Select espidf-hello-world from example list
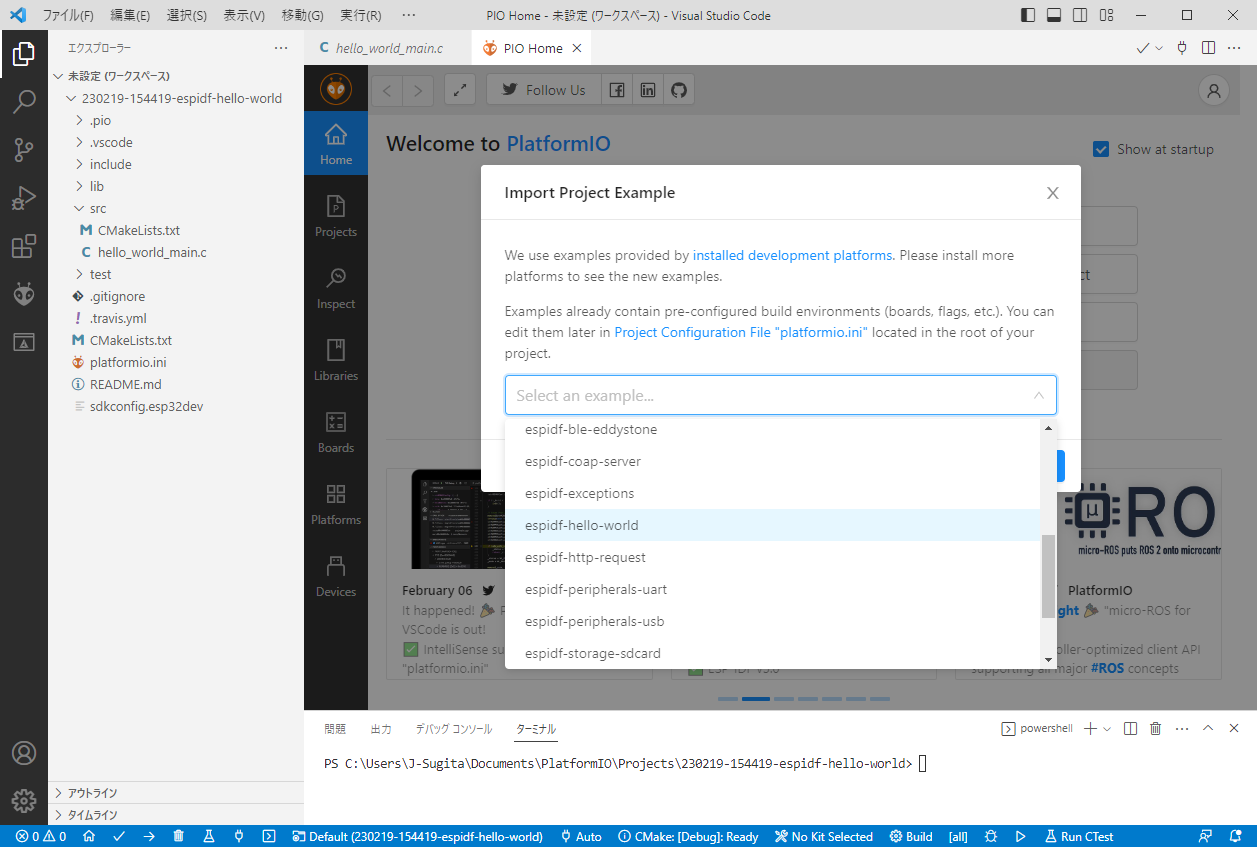 pyautogui.click(x=773, y=525)
